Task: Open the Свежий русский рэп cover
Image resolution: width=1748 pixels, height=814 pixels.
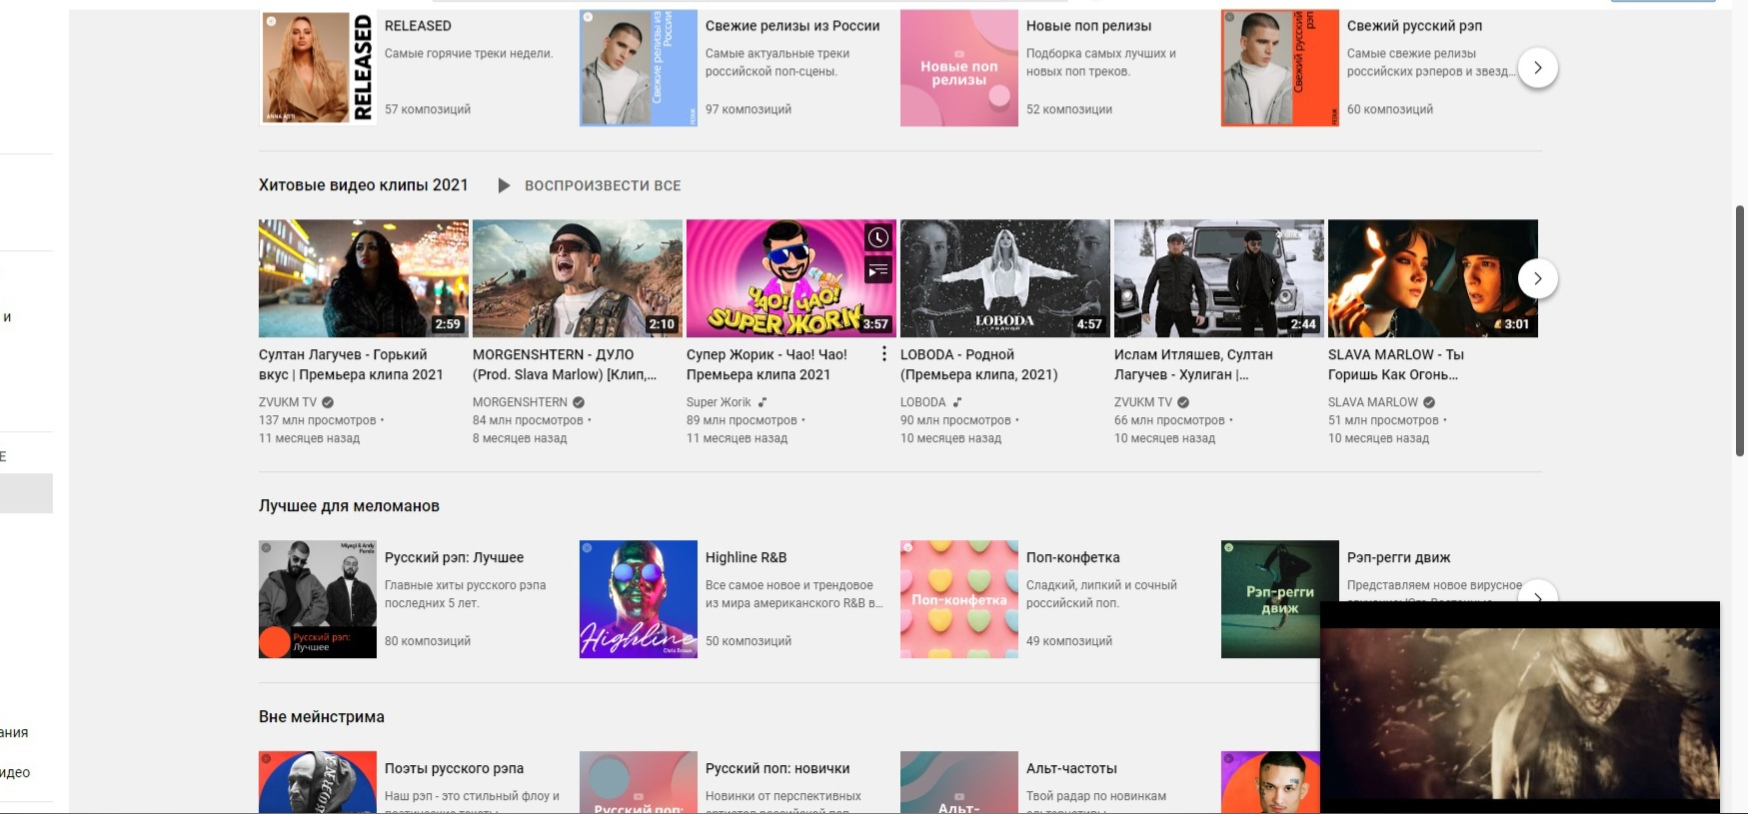Action: point(1280,68)
